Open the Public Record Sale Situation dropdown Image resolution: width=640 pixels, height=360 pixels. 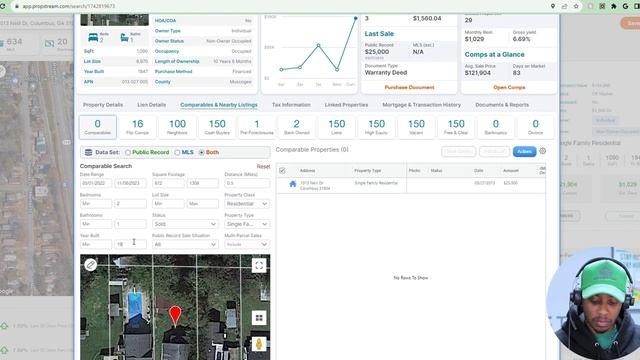coord(184,244)
